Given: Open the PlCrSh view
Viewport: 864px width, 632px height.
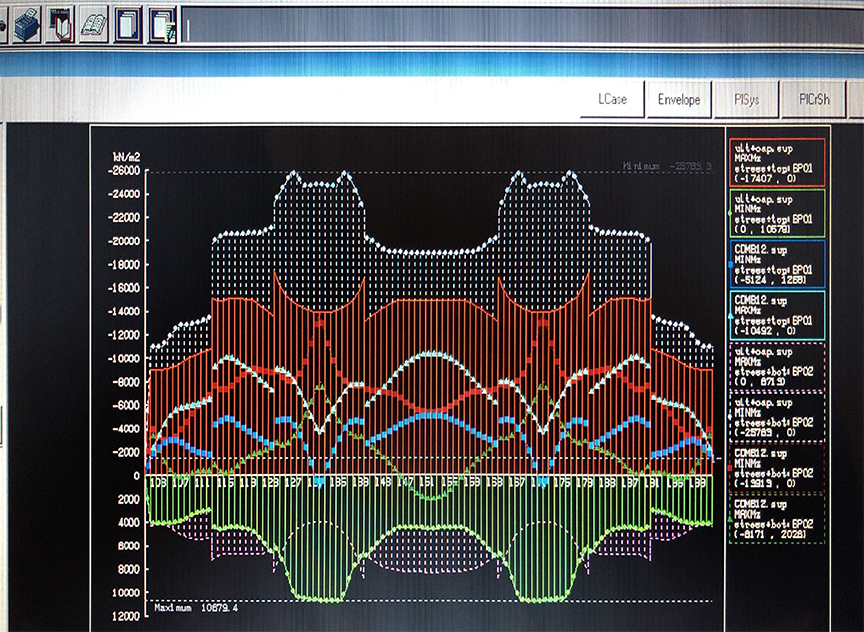Looking at the screenshot, I should tap(819, 100).
